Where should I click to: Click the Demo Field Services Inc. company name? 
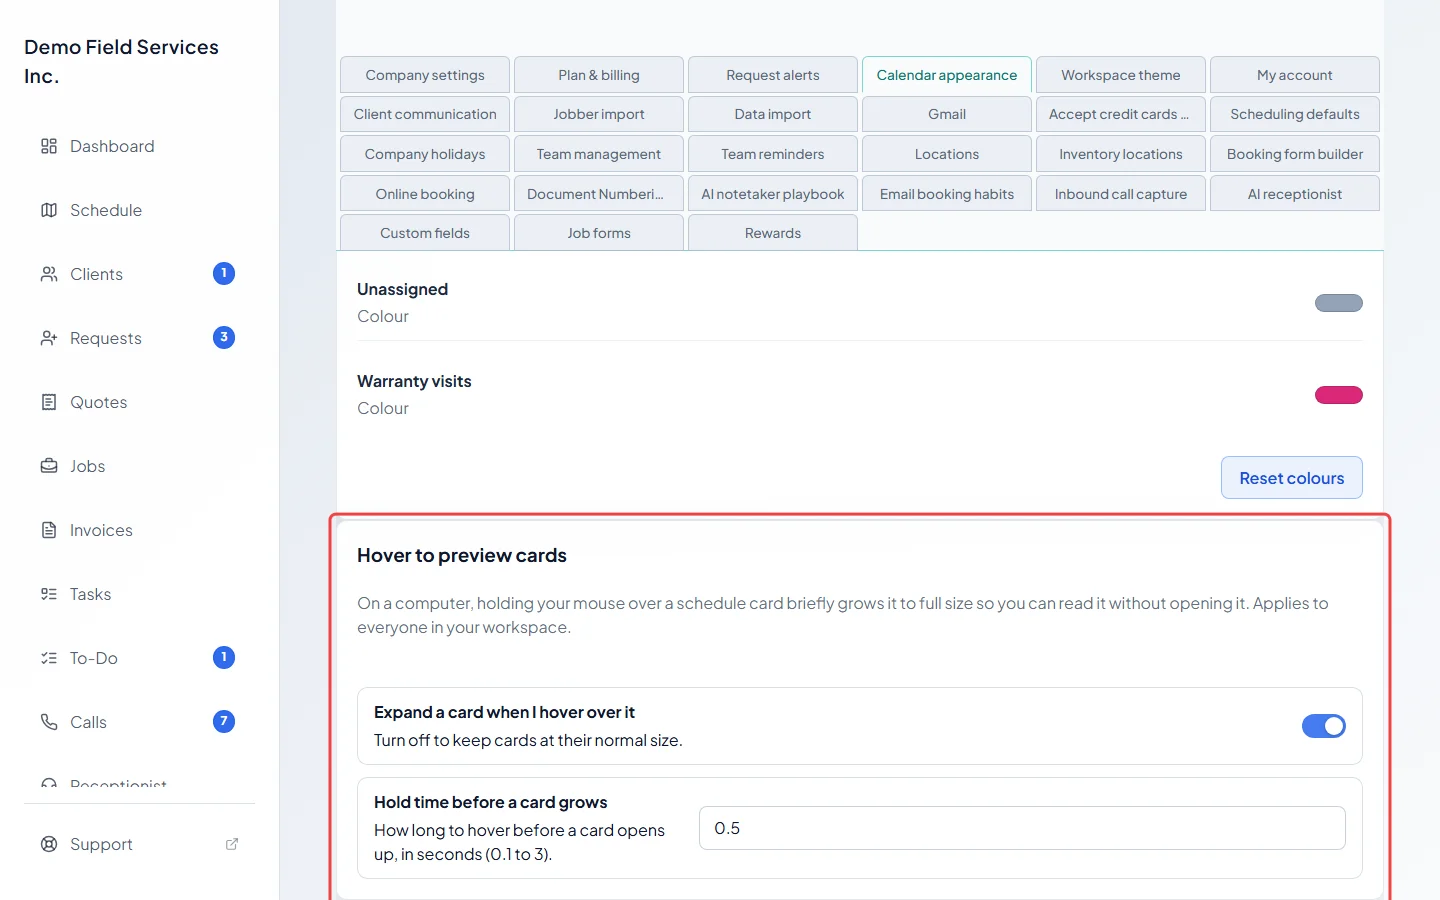121,61
